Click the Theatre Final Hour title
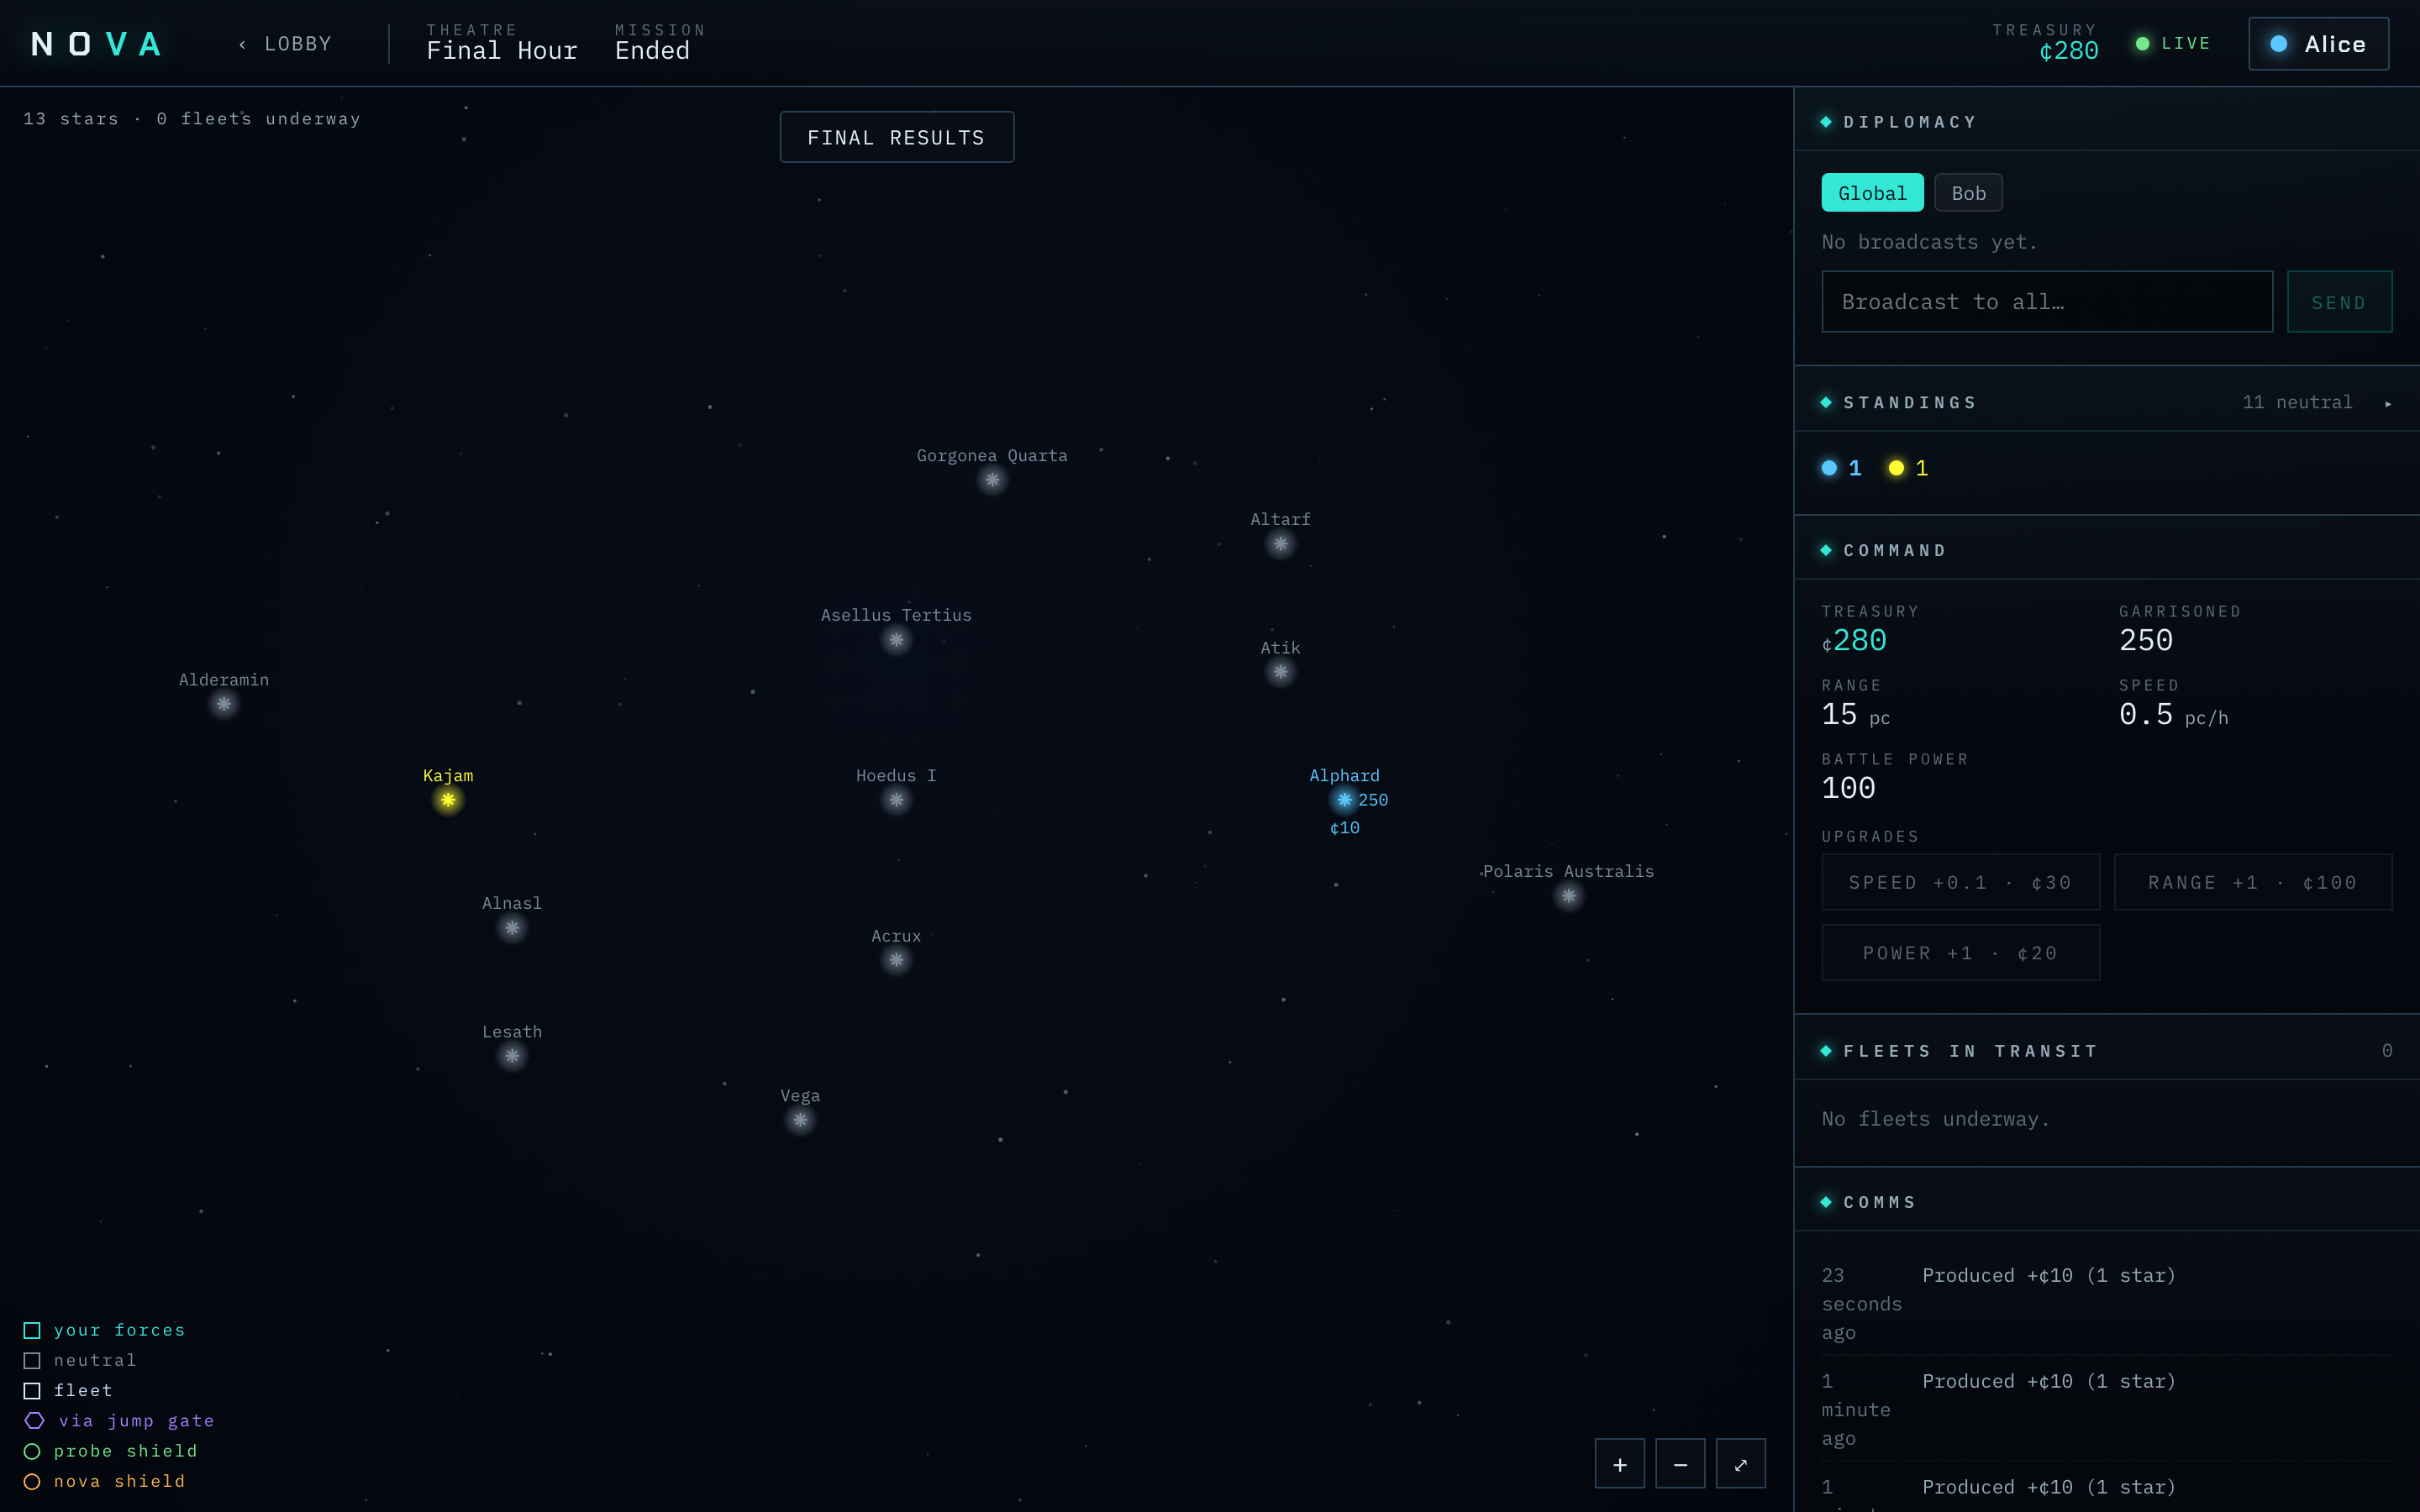The width and height of the screenshot is (2420, 1512). [x=502, y=51]
